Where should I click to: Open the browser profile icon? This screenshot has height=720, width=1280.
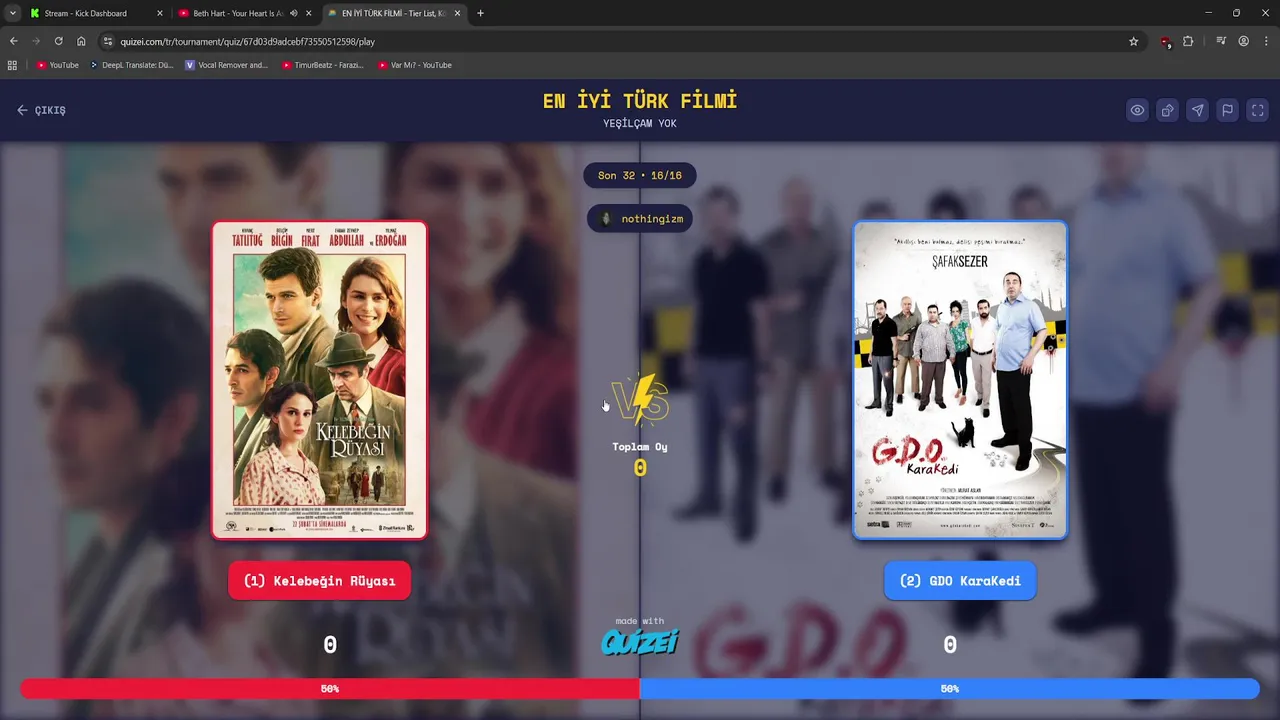tap(1244, 41)
